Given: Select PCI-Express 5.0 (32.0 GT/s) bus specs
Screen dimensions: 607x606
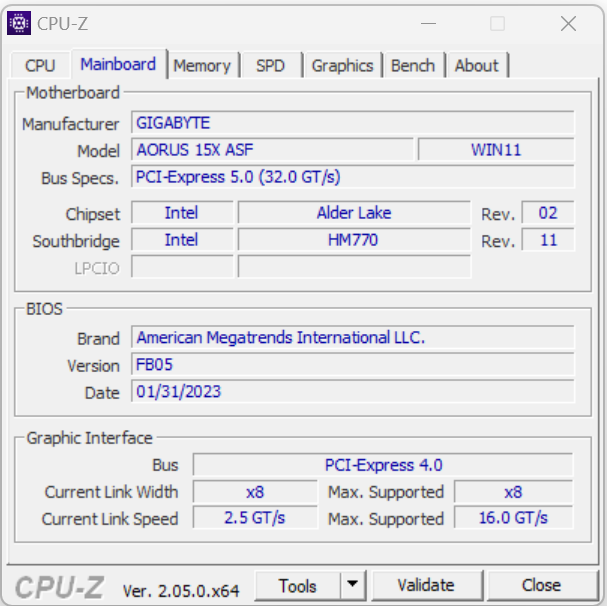Looking at the screenshot, I should coord(353,177).
